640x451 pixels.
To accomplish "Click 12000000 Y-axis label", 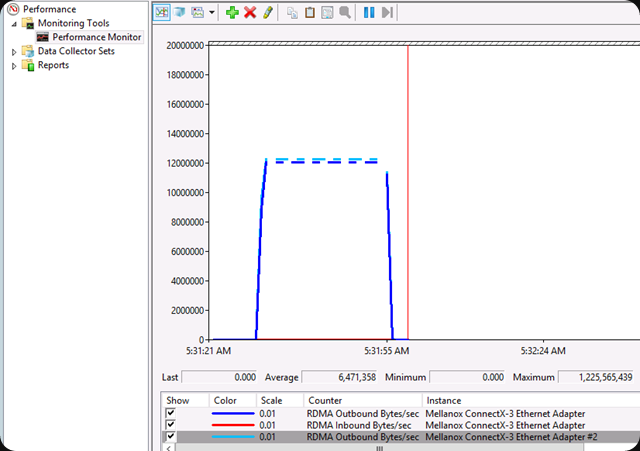I will pyautogui.click(x=185, y=163).
